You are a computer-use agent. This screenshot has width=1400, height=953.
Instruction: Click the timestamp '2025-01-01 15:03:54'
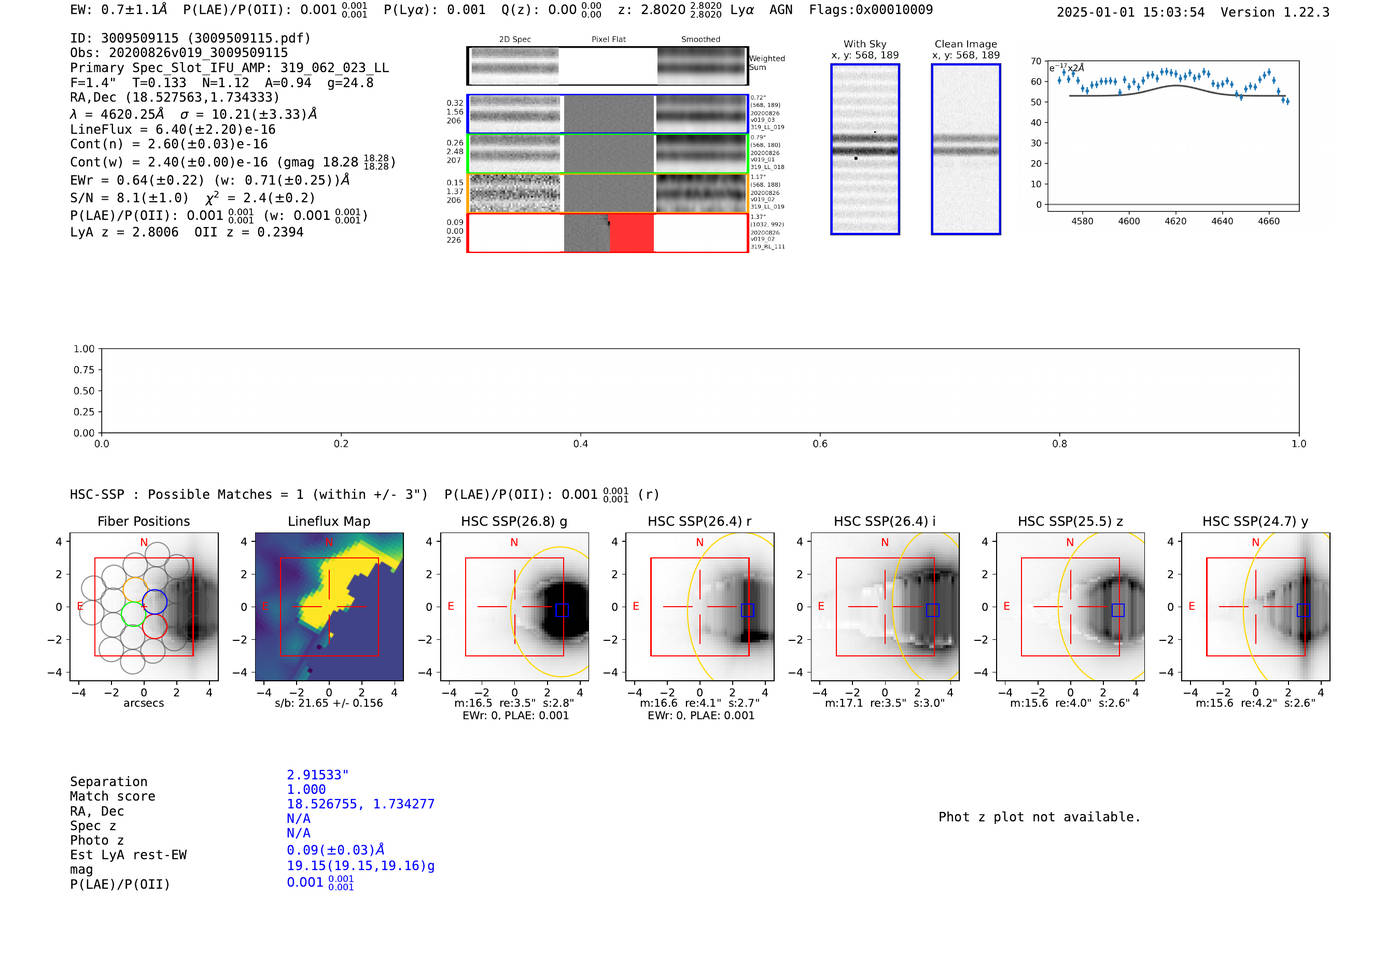1131,12
